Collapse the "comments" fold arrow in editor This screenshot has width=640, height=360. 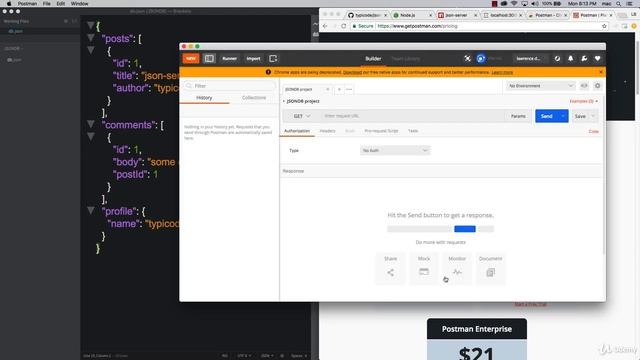91,124
